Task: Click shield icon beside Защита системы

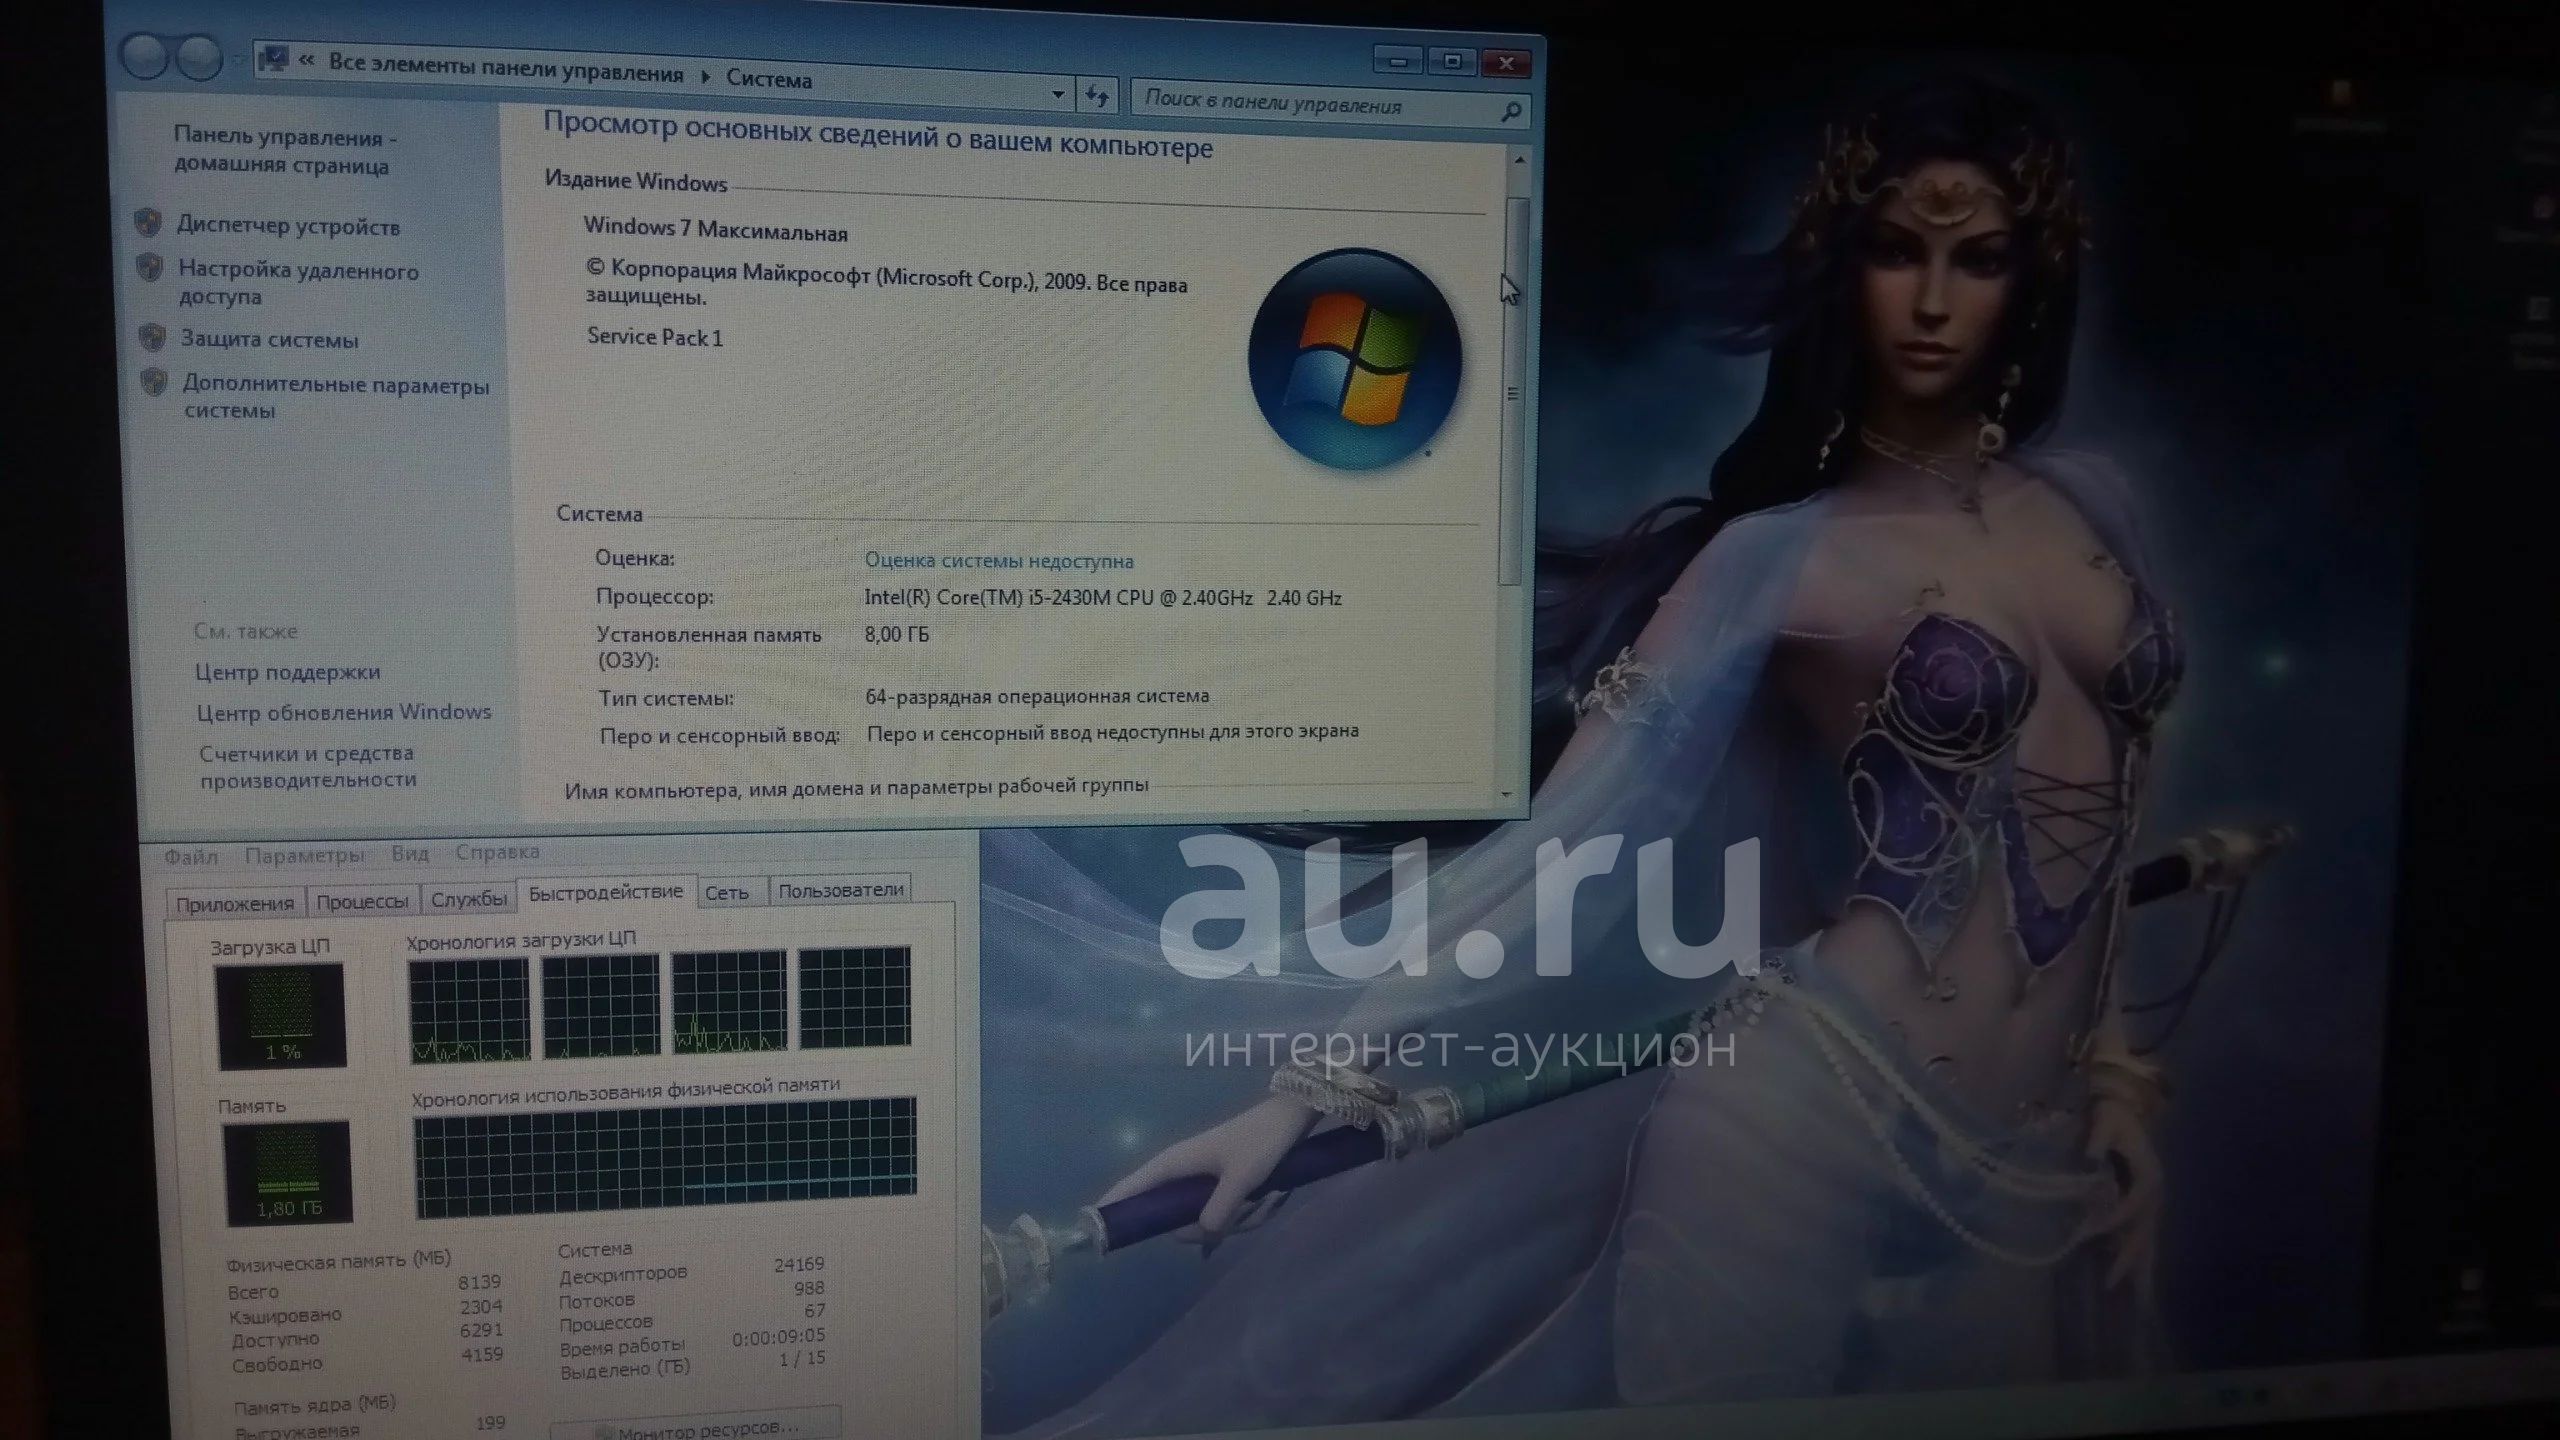Action: tap(152, 337)
